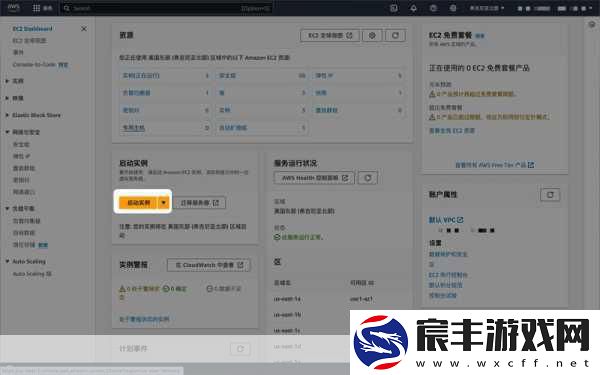The image size is (600, 375).
Task: Click 信息 link beside EC2 免费套餐
Action: [480, 36]
